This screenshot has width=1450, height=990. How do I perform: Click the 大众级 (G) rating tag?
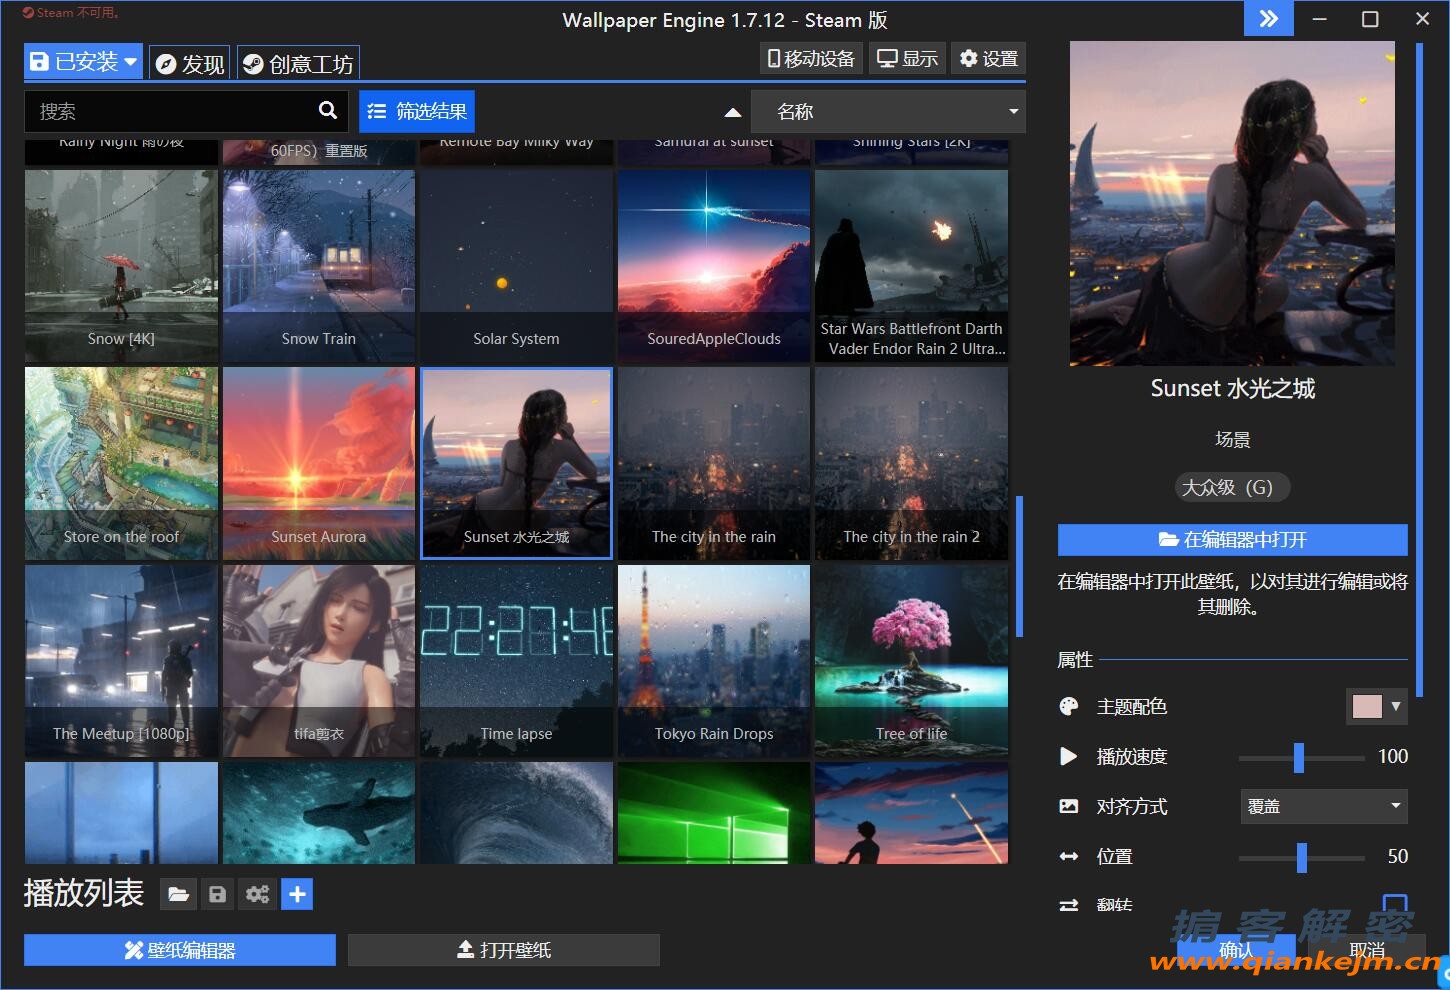1232,487
